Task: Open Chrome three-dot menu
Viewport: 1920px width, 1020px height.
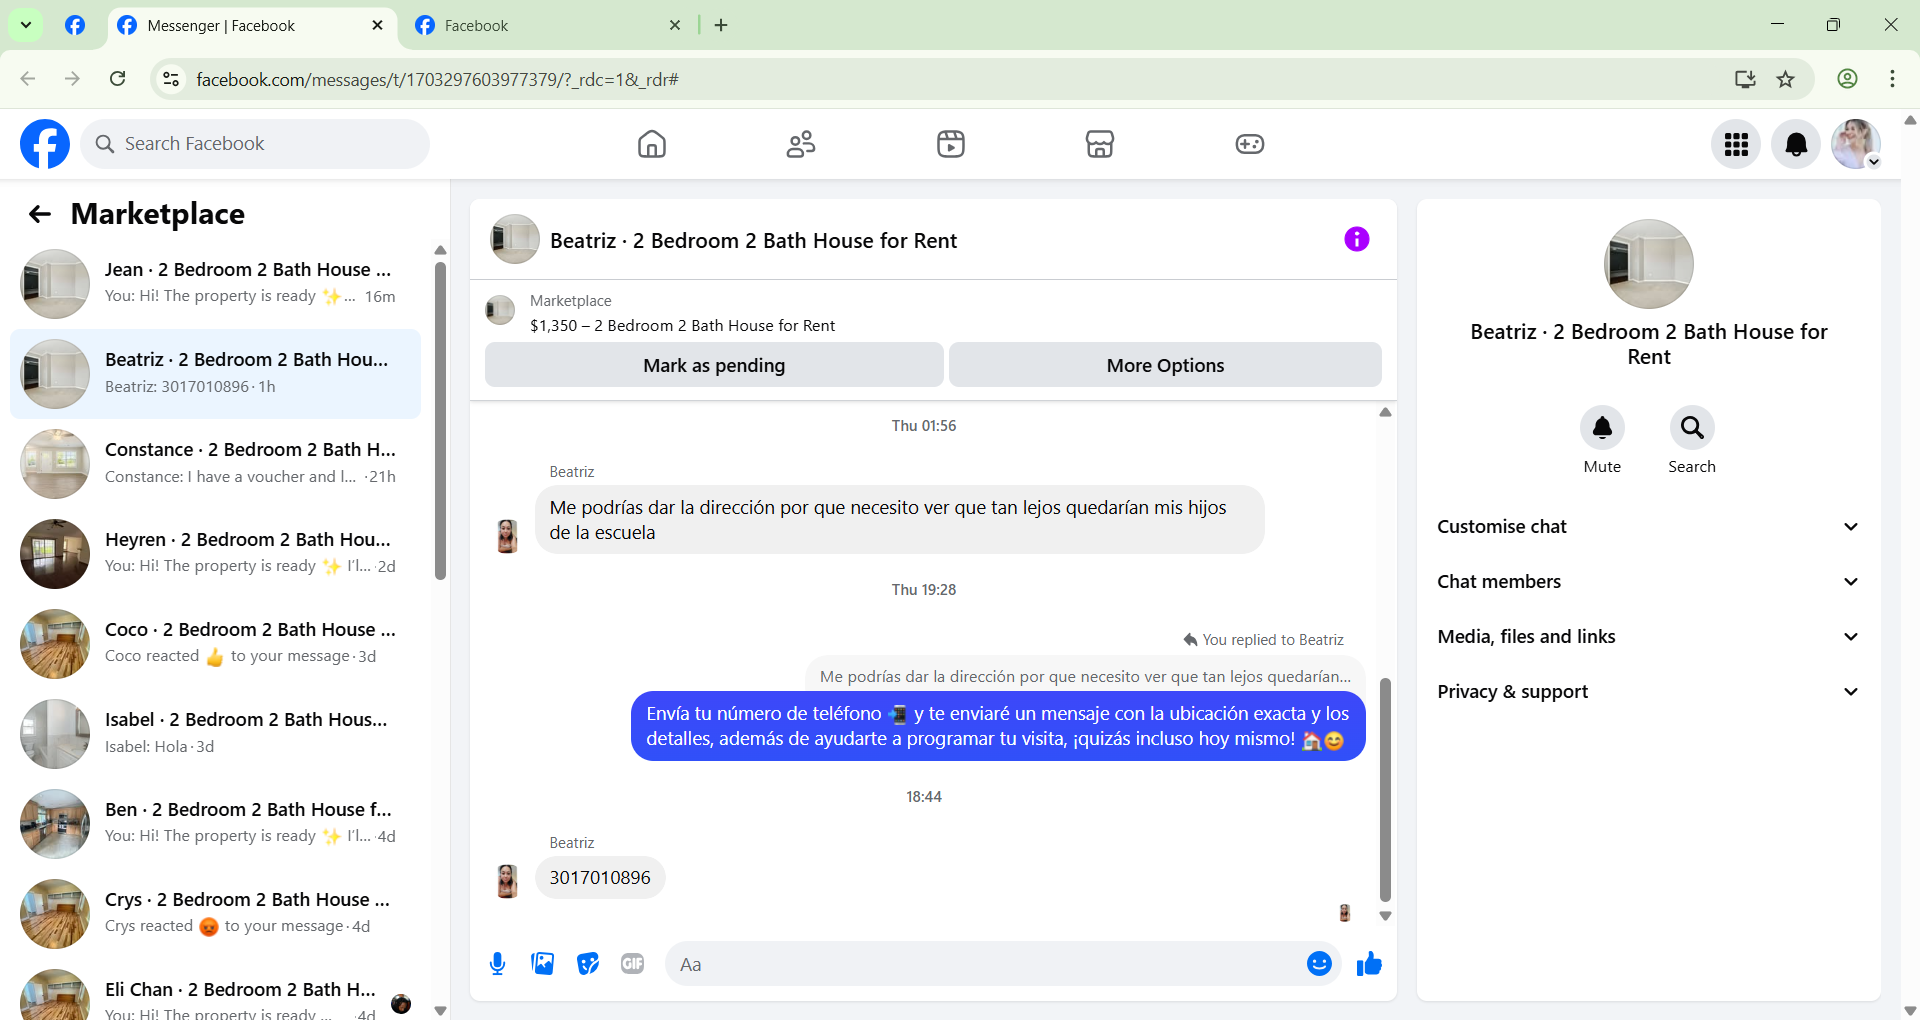Action: (1892, 79)
